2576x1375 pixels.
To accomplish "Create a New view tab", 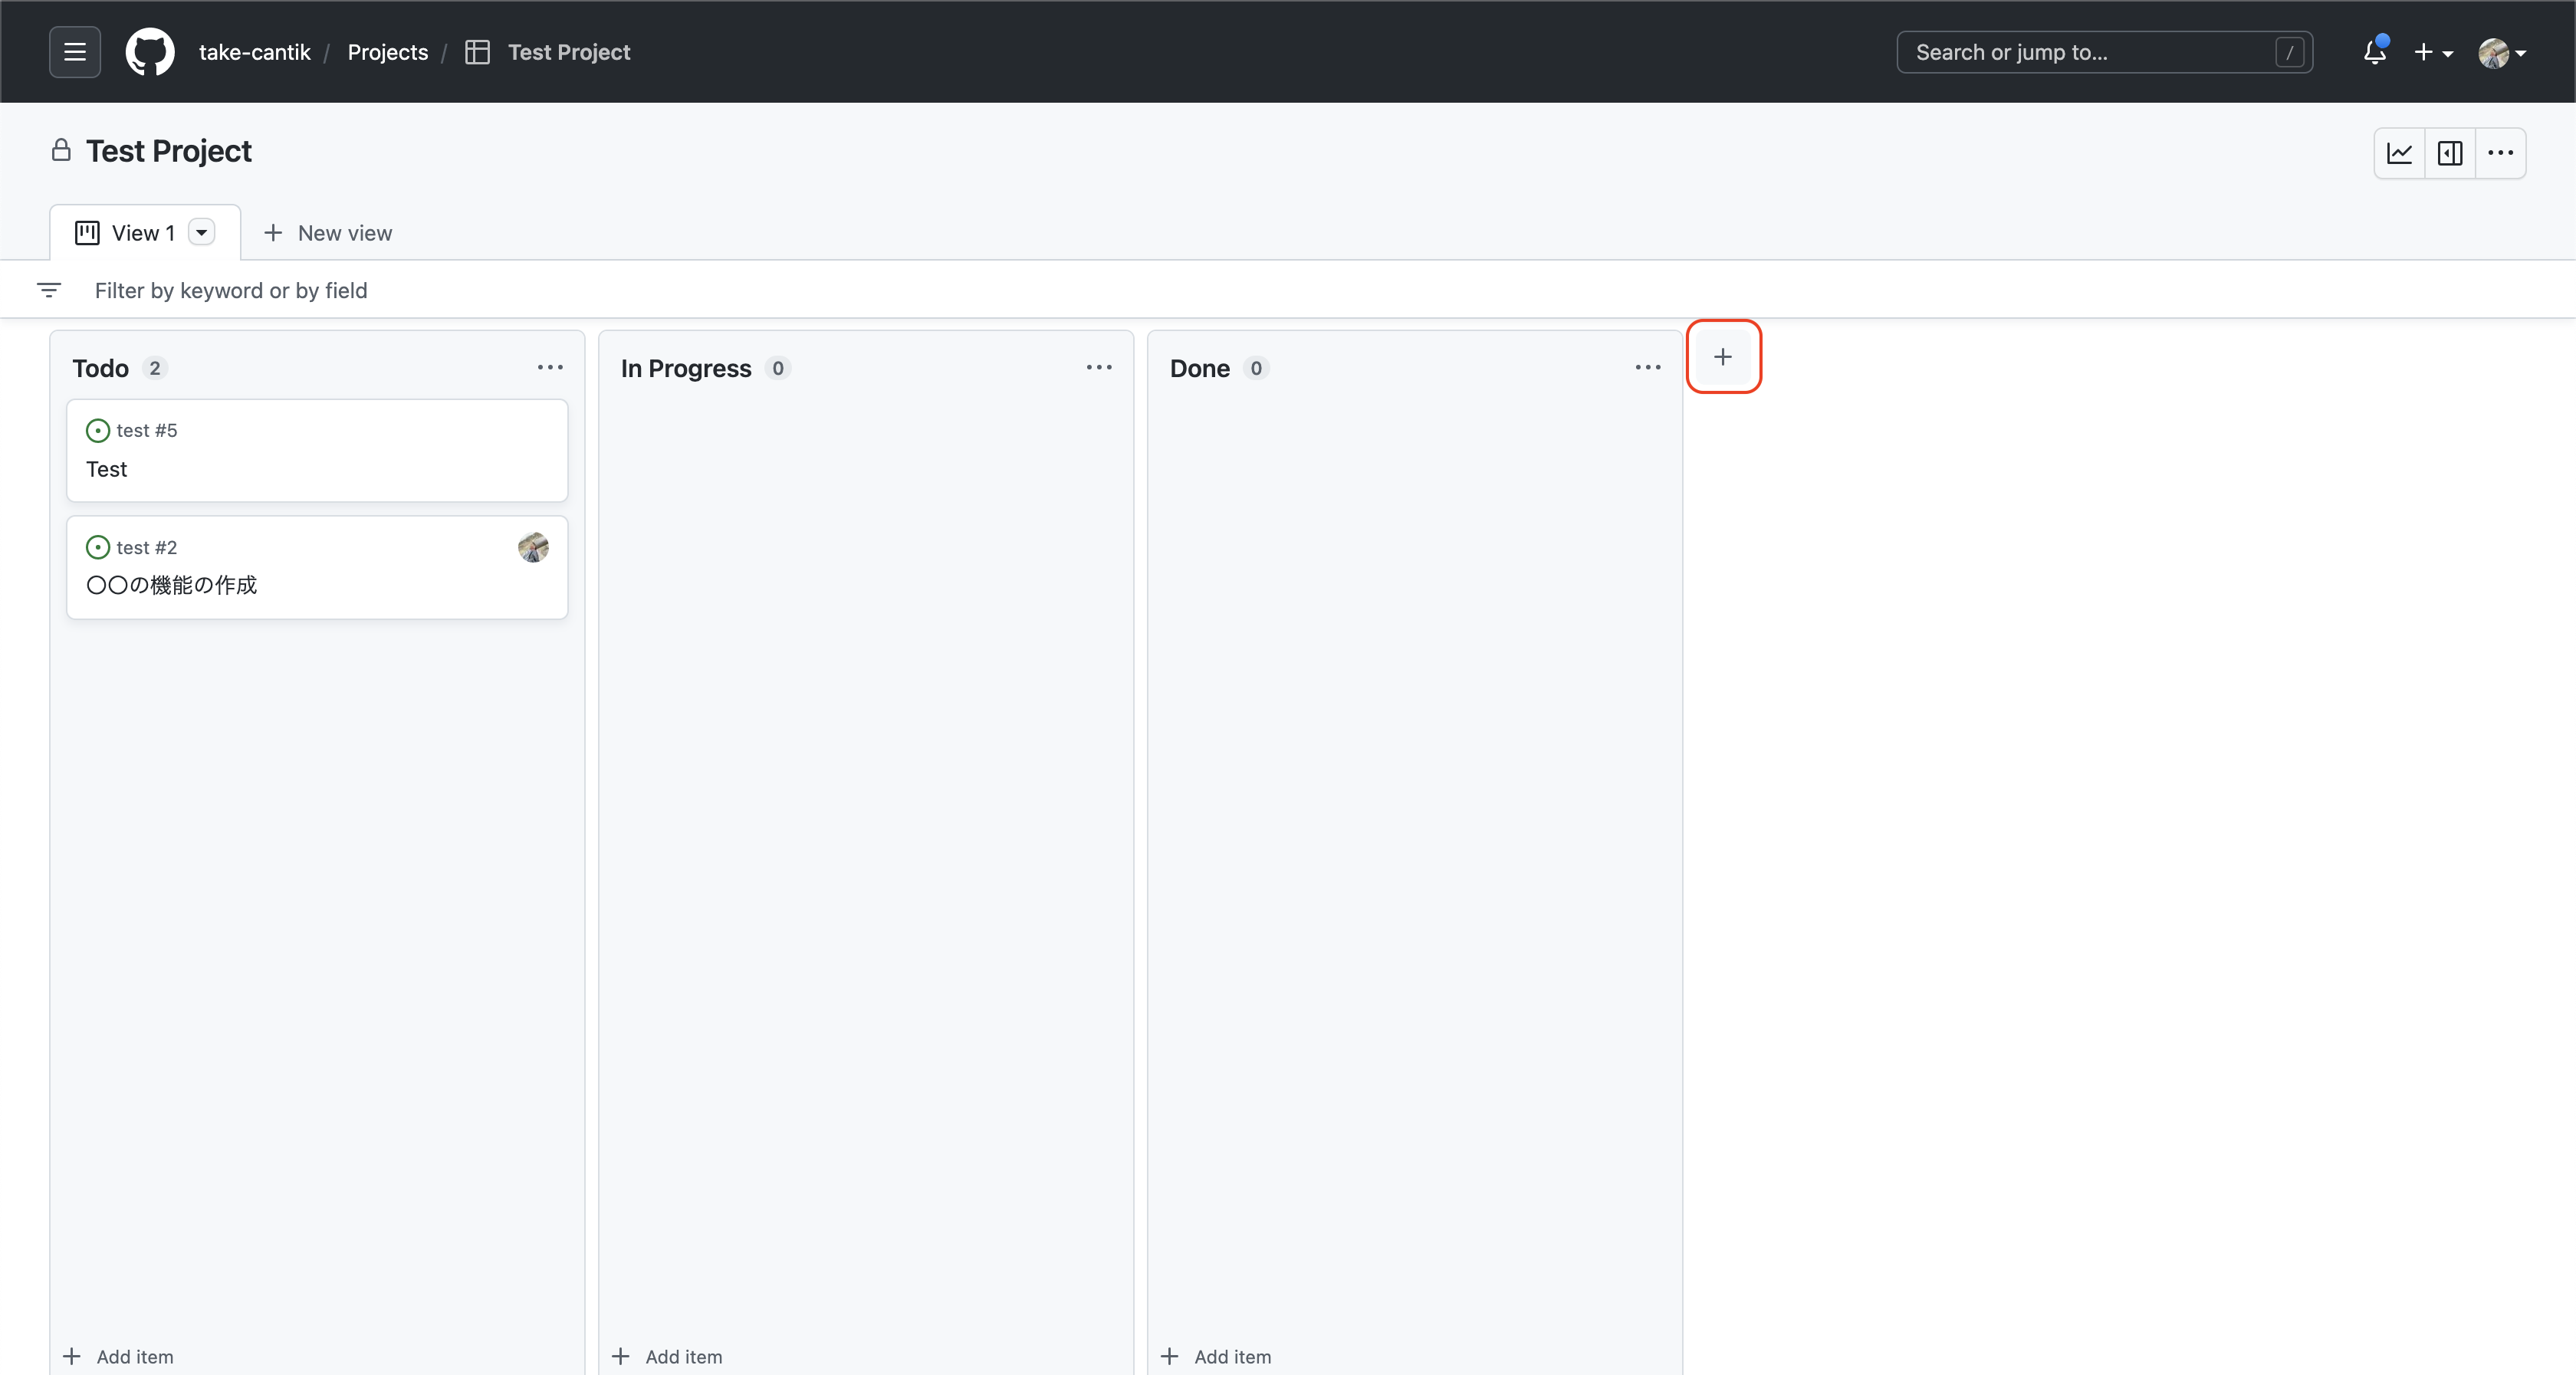I will [328, 233].
